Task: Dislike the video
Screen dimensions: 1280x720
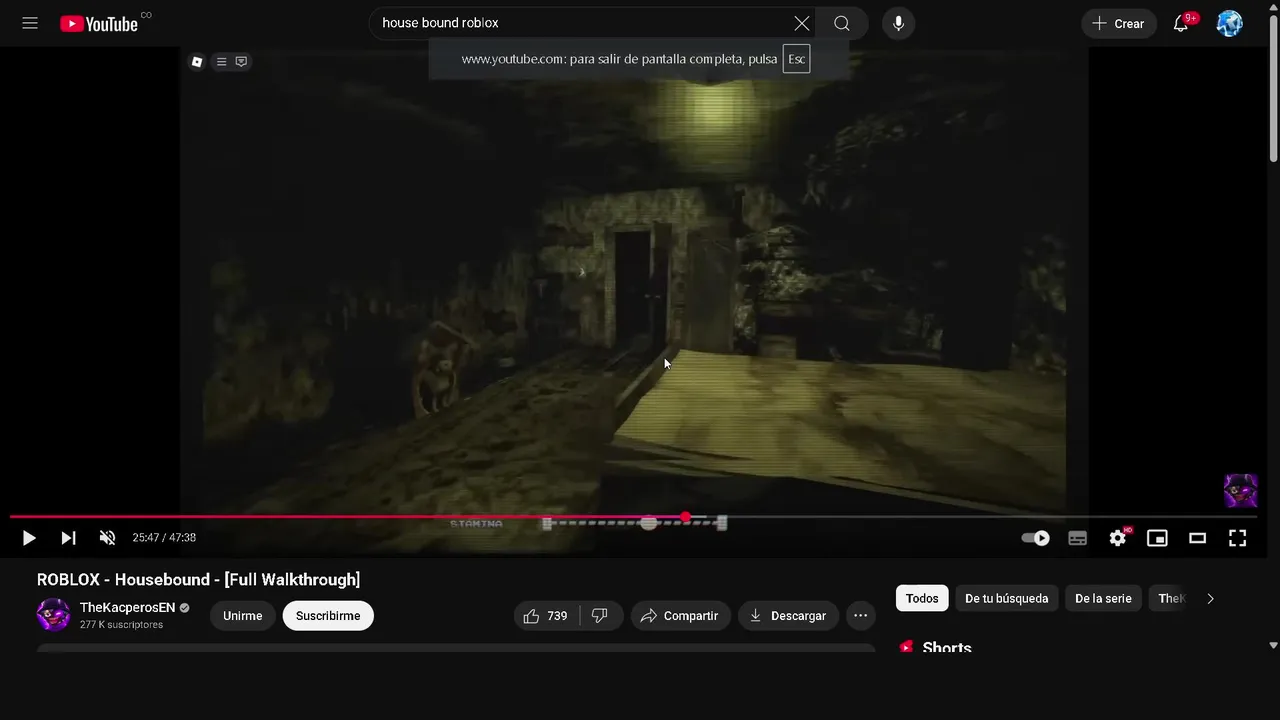Action: point(601,616)
